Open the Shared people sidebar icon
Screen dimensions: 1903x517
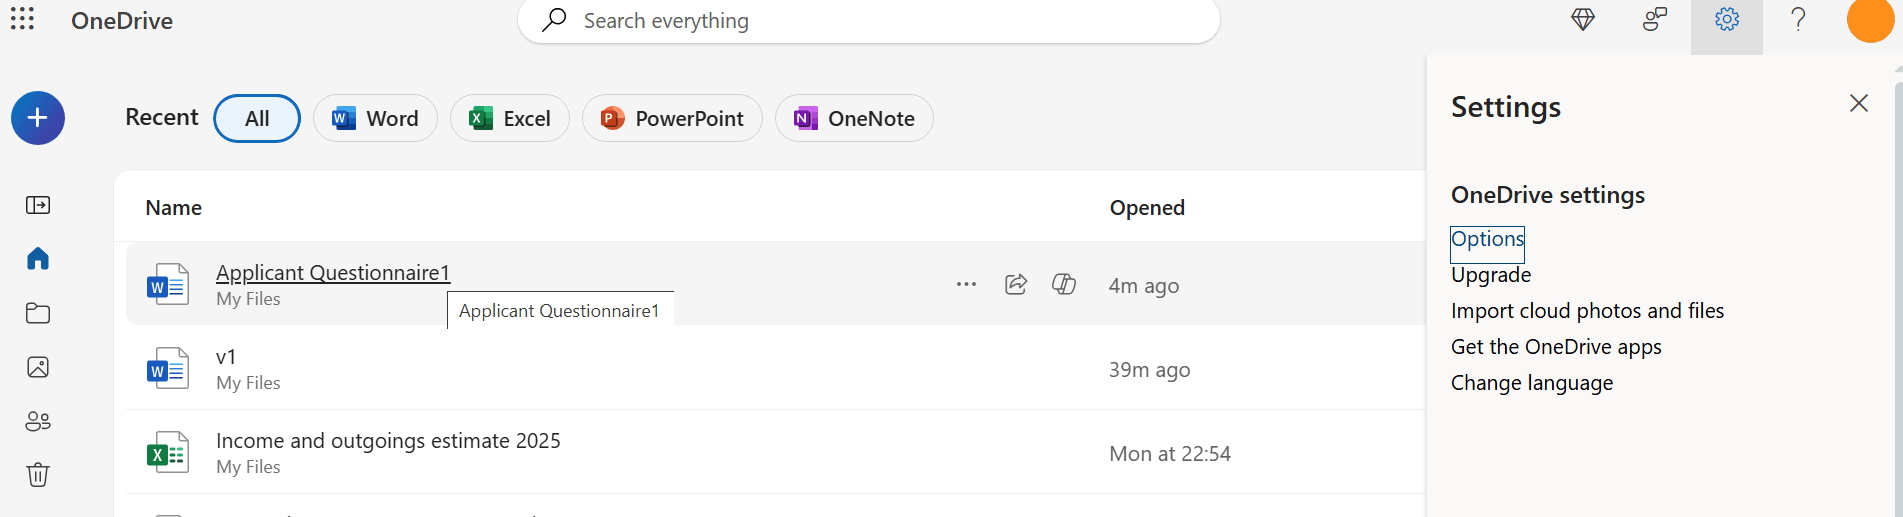coord(38,421)
